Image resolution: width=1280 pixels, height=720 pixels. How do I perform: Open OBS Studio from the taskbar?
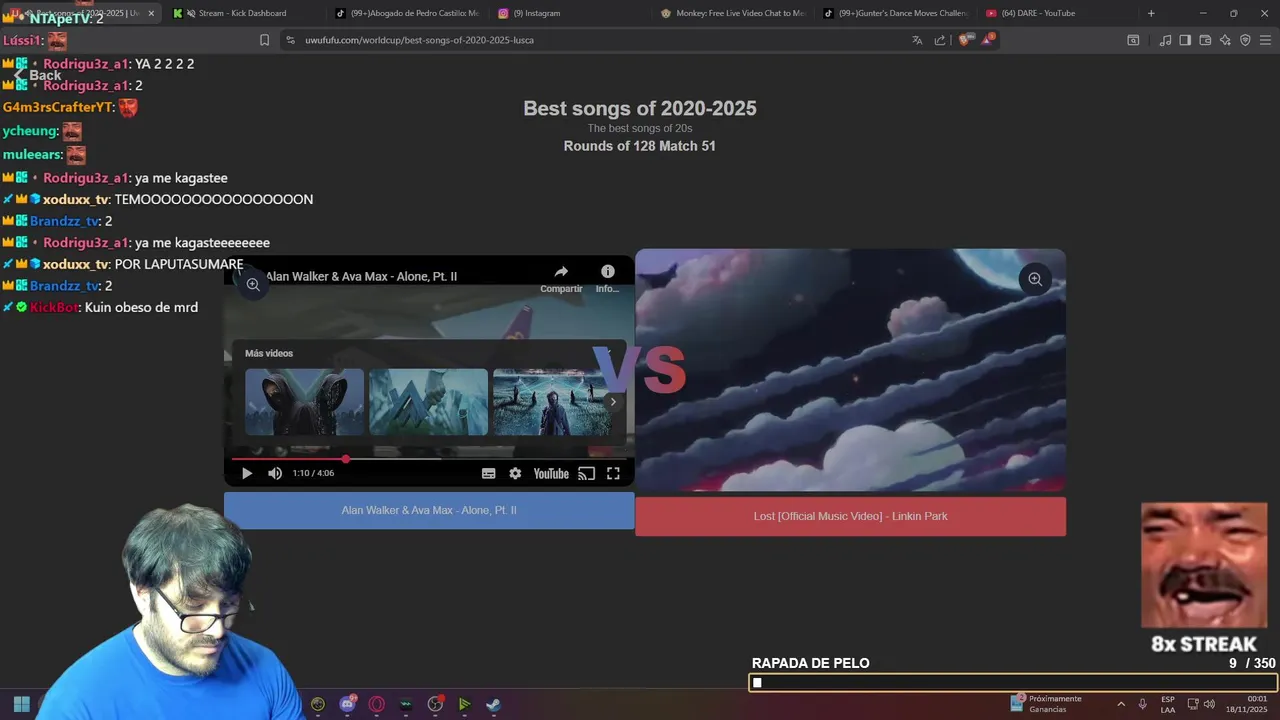[435, 704]
